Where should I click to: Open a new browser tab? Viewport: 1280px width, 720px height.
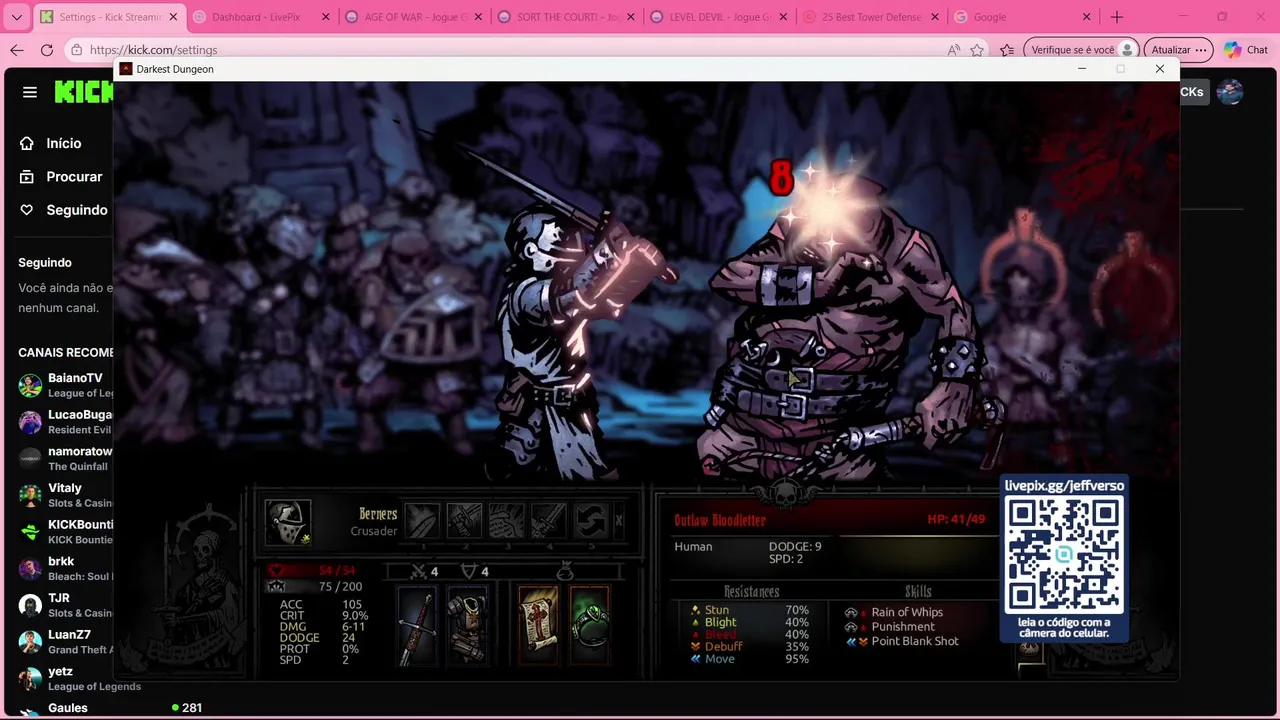(1117, 17)
